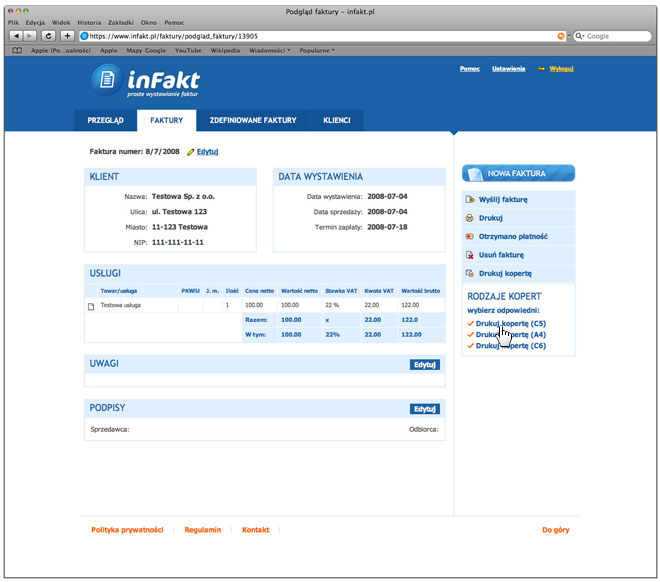660x582 pixels.
Task: Open the Okno menu
Action: point(149,23)
